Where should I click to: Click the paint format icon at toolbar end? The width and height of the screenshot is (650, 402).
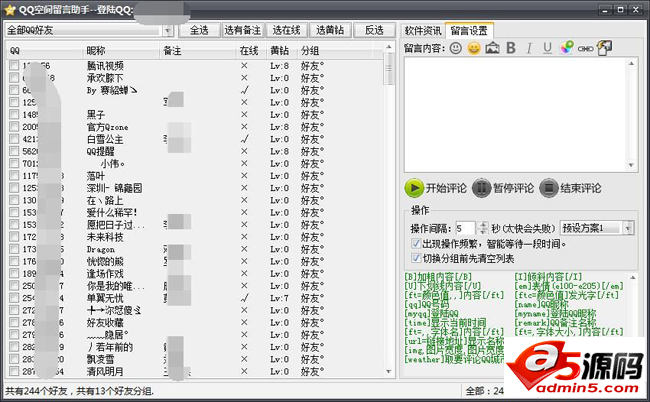[604, 48]
